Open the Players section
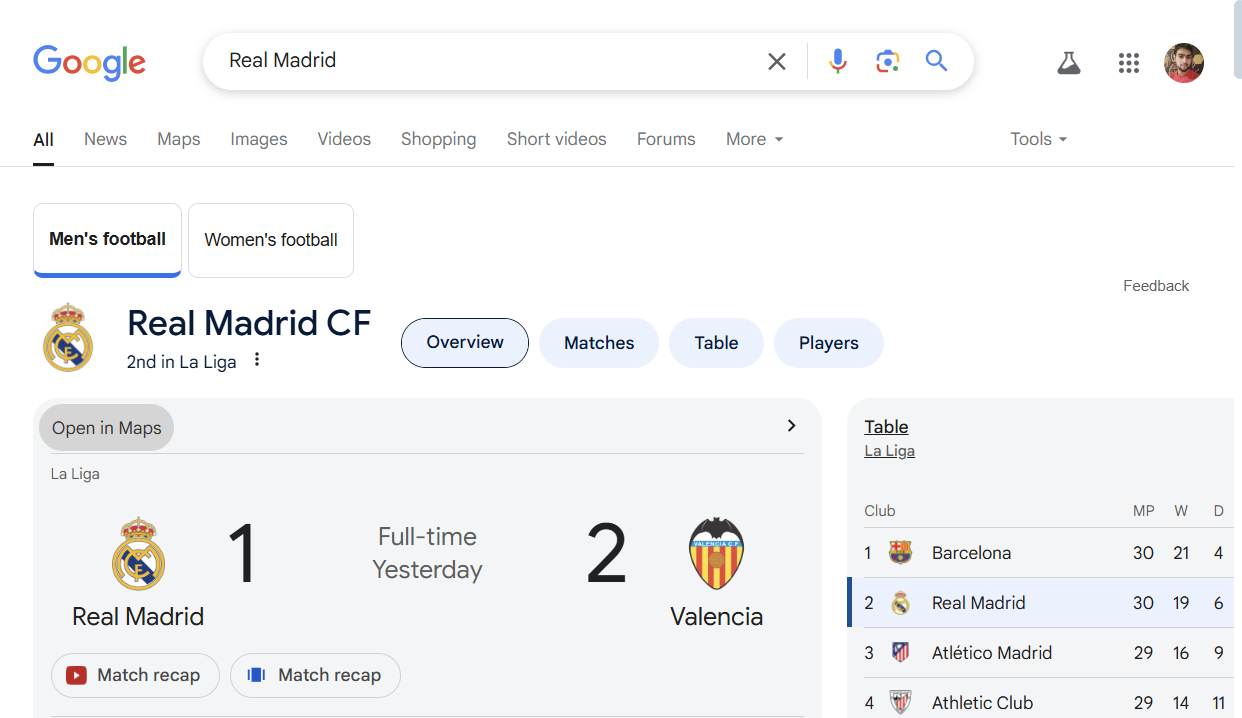The width and height of the screenshot is (1242, 718). [x=828, y=343]
